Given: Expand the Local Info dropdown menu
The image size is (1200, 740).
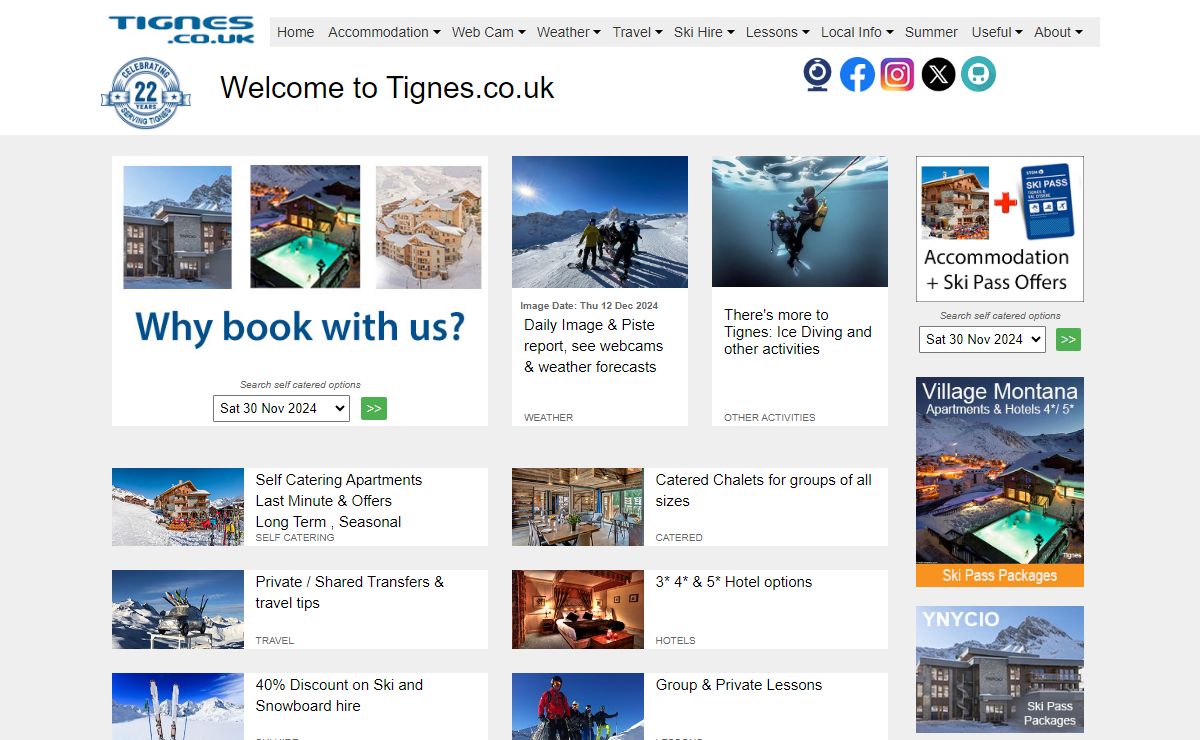Looking at the screenshot, I should [x=857, y=32].
